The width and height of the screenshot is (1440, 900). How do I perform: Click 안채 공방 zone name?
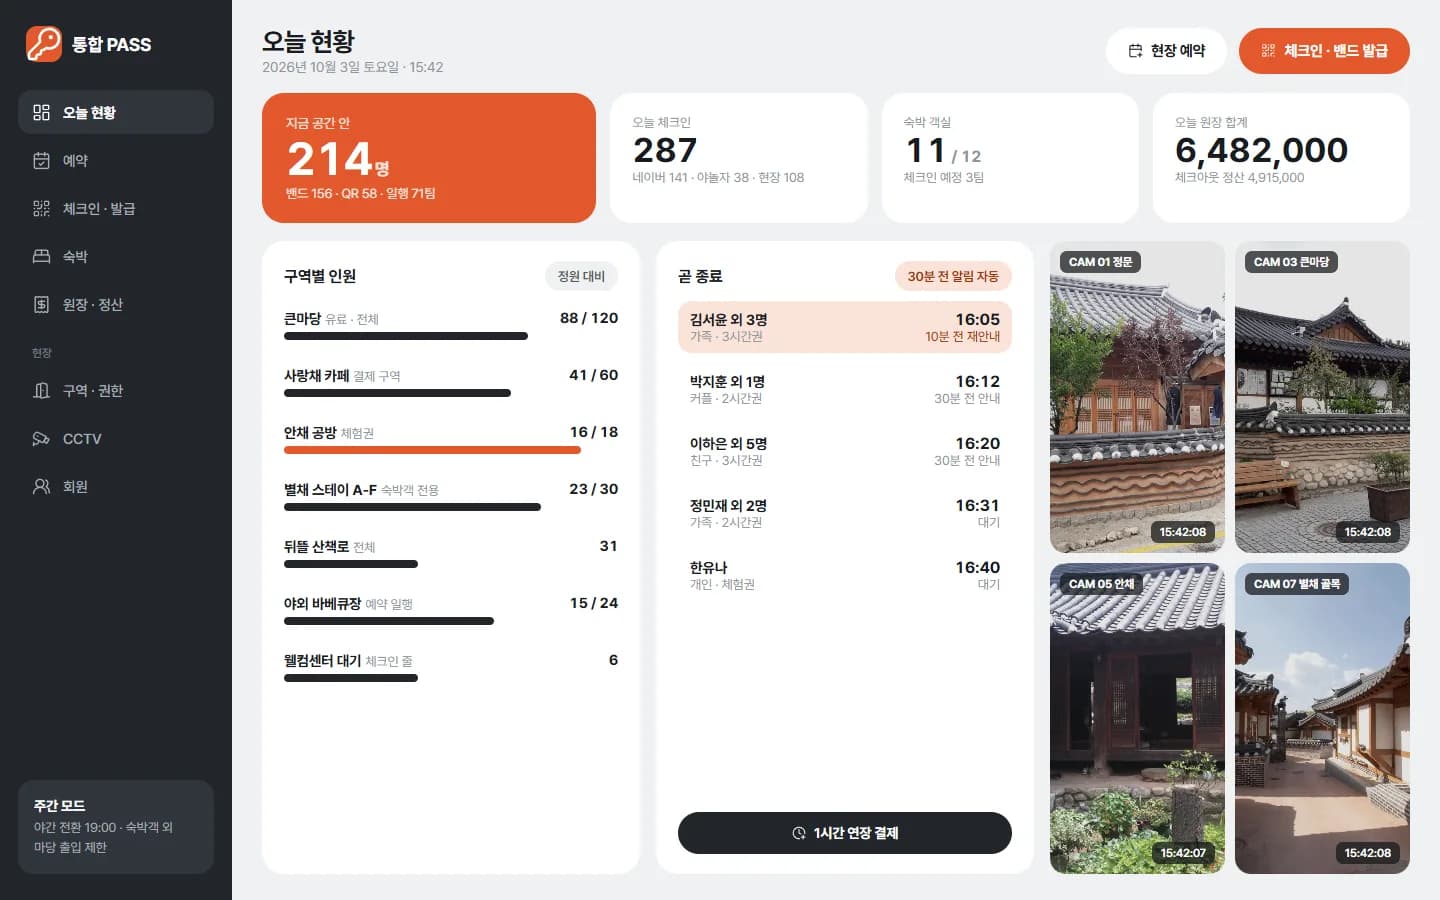[x=310, y=432]
